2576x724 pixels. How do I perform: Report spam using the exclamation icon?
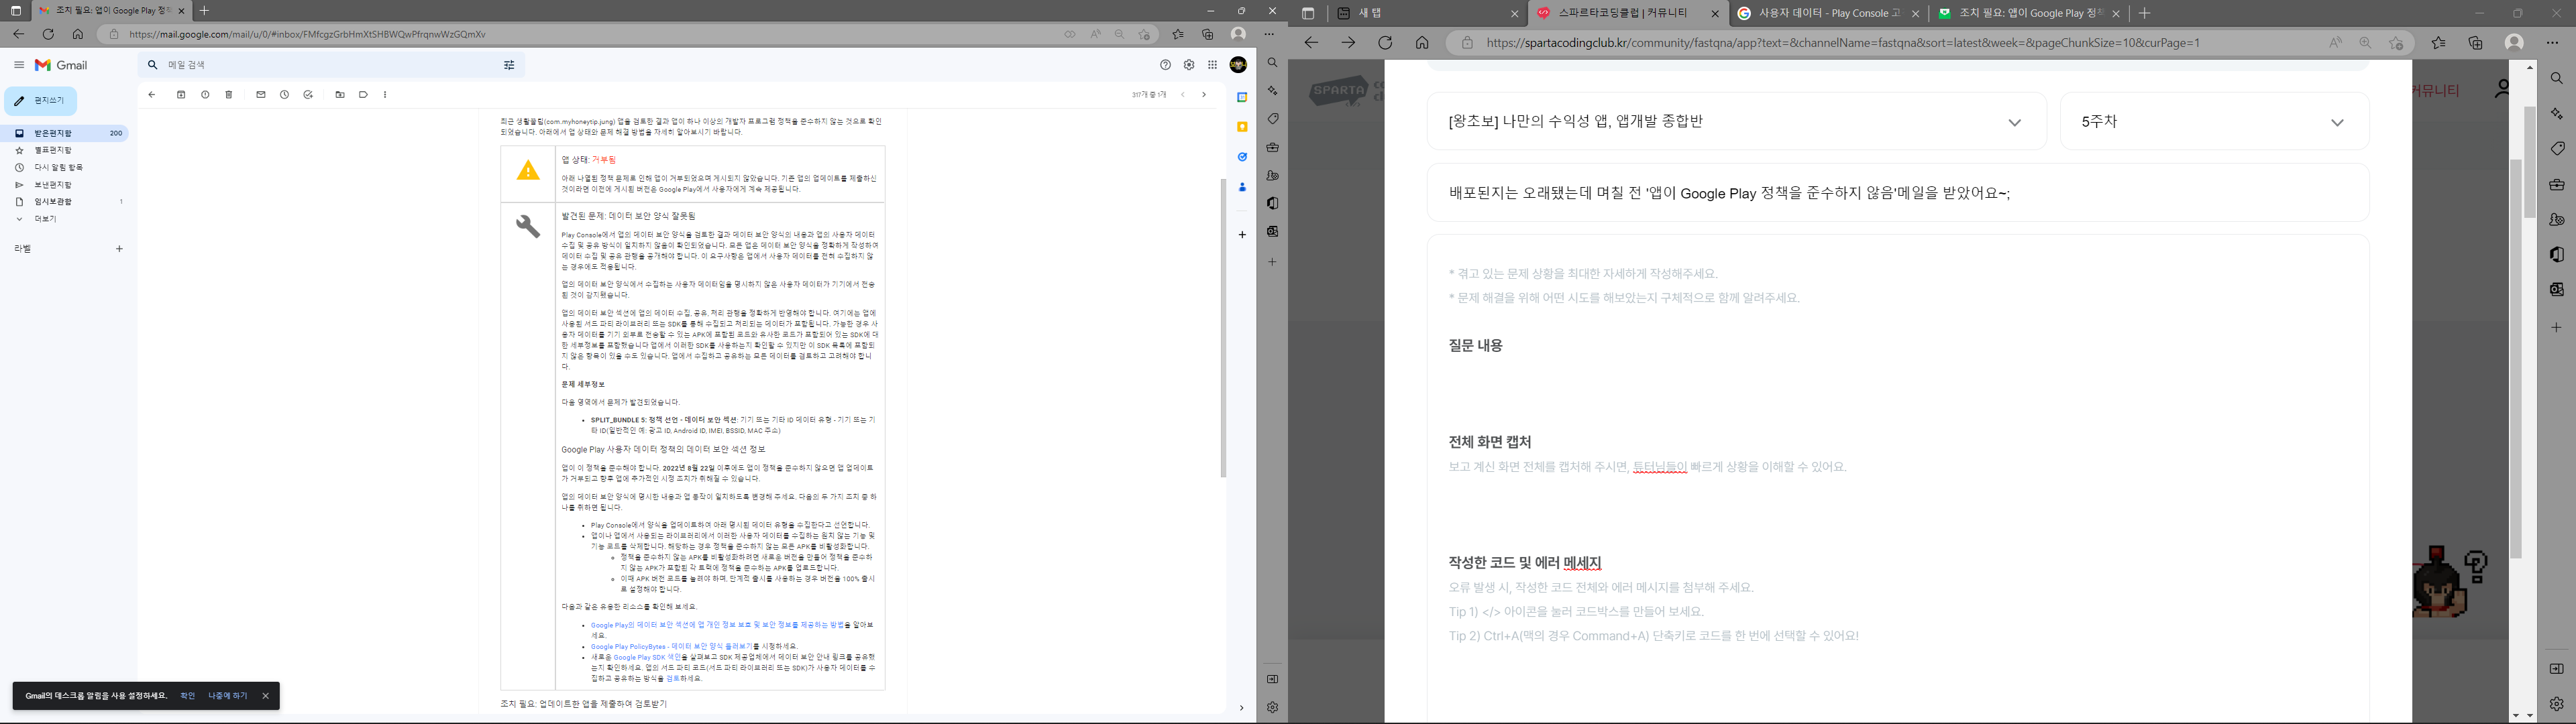coord(205,95)
